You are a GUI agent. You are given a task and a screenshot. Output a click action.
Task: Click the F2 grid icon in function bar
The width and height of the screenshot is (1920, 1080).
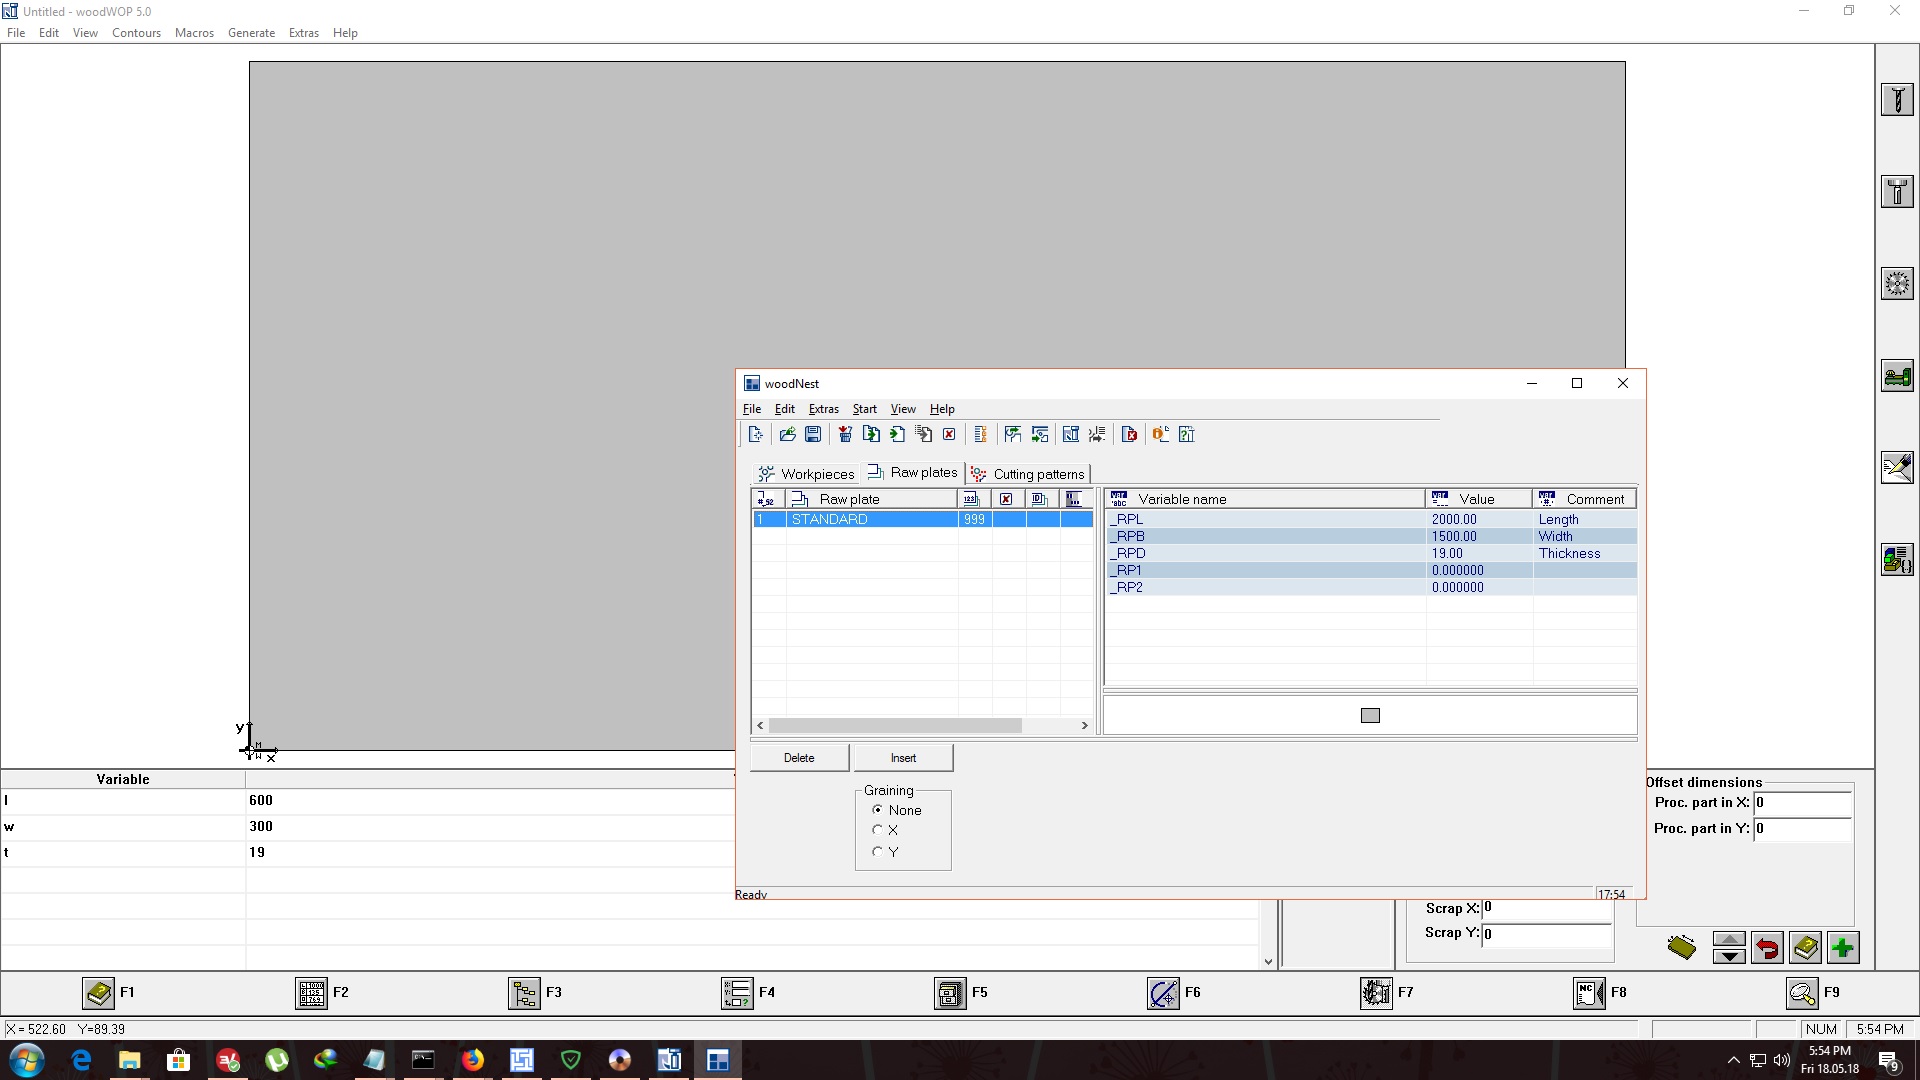coord(311,993)
